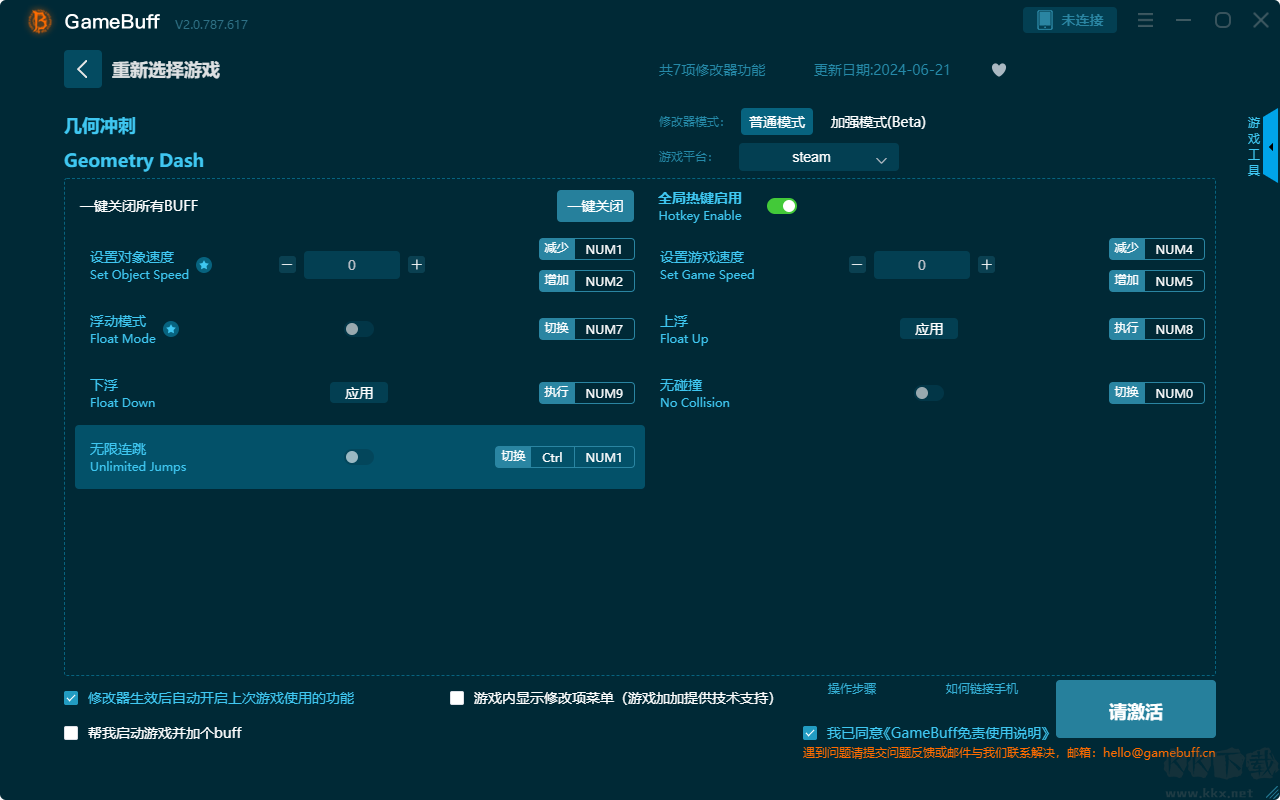Open the 如何链接手机 link
Screen dimensions: 1280x800
coord(982,689)
